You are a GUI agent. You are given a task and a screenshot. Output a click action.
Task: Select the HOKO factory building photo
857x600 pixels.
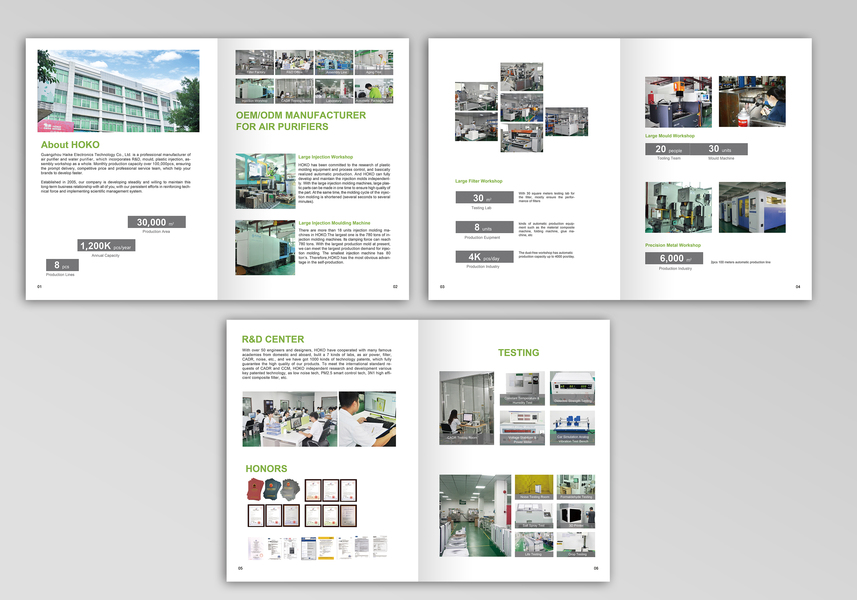click(118, 91)
